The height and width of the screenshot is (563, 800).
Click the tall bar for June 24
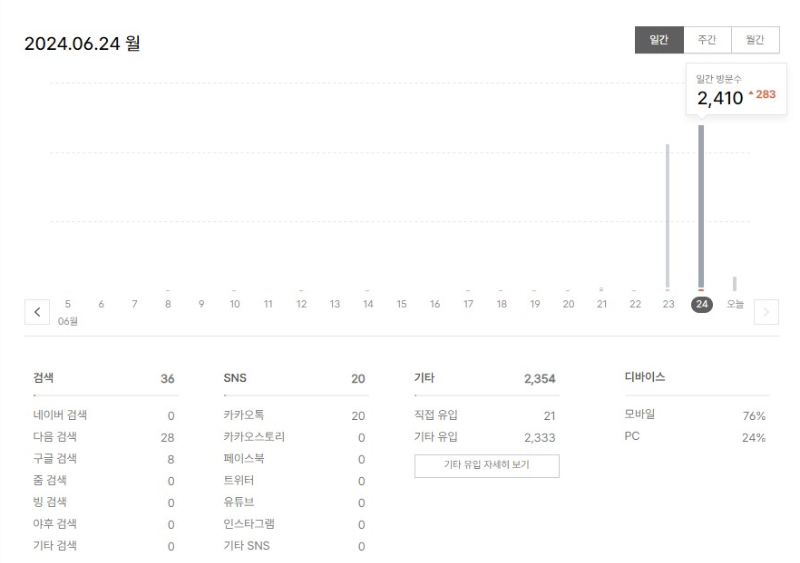[x=702, y=207]
